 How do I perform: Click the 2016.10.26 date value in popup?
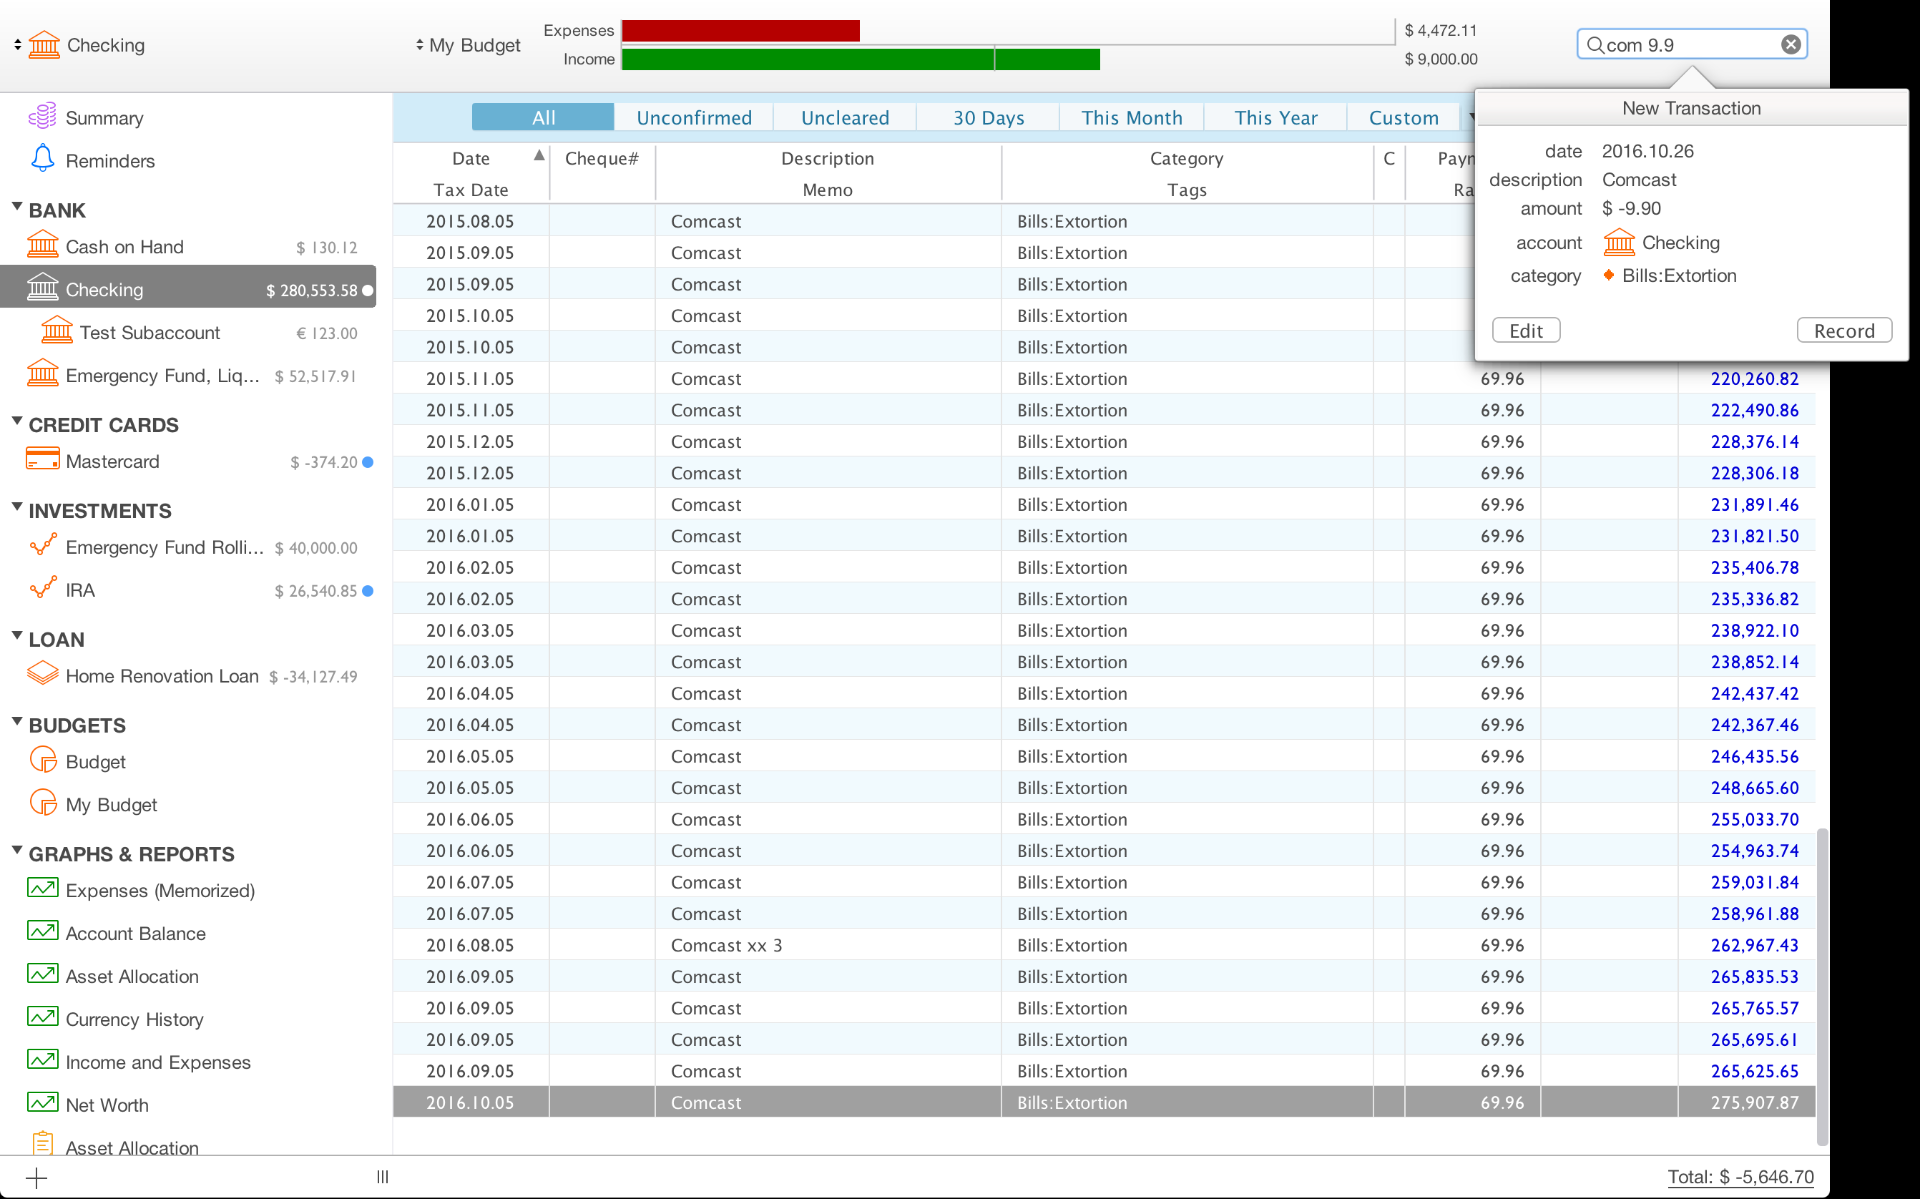1648,152
